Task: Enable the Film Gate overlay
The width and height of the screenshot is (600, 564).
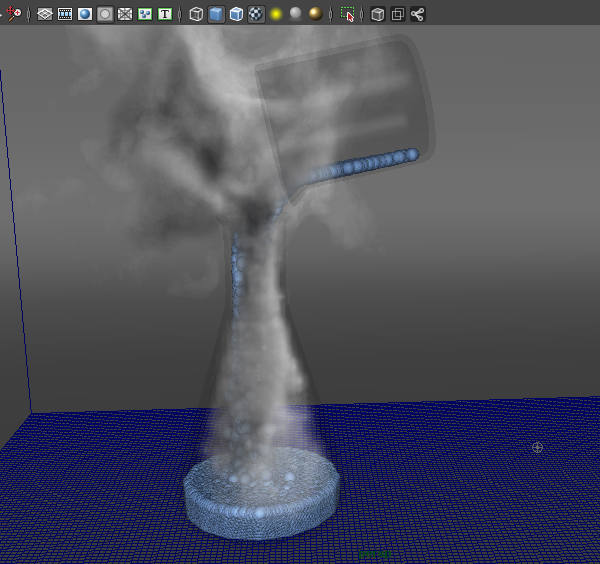Action: tap(65, 15)
